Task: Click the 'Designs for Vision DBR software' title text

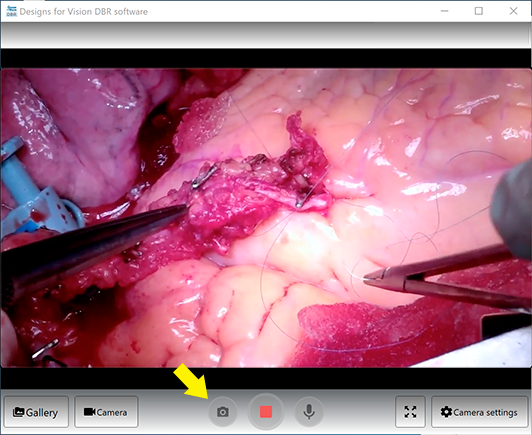Action: click(x=83, y=12)
